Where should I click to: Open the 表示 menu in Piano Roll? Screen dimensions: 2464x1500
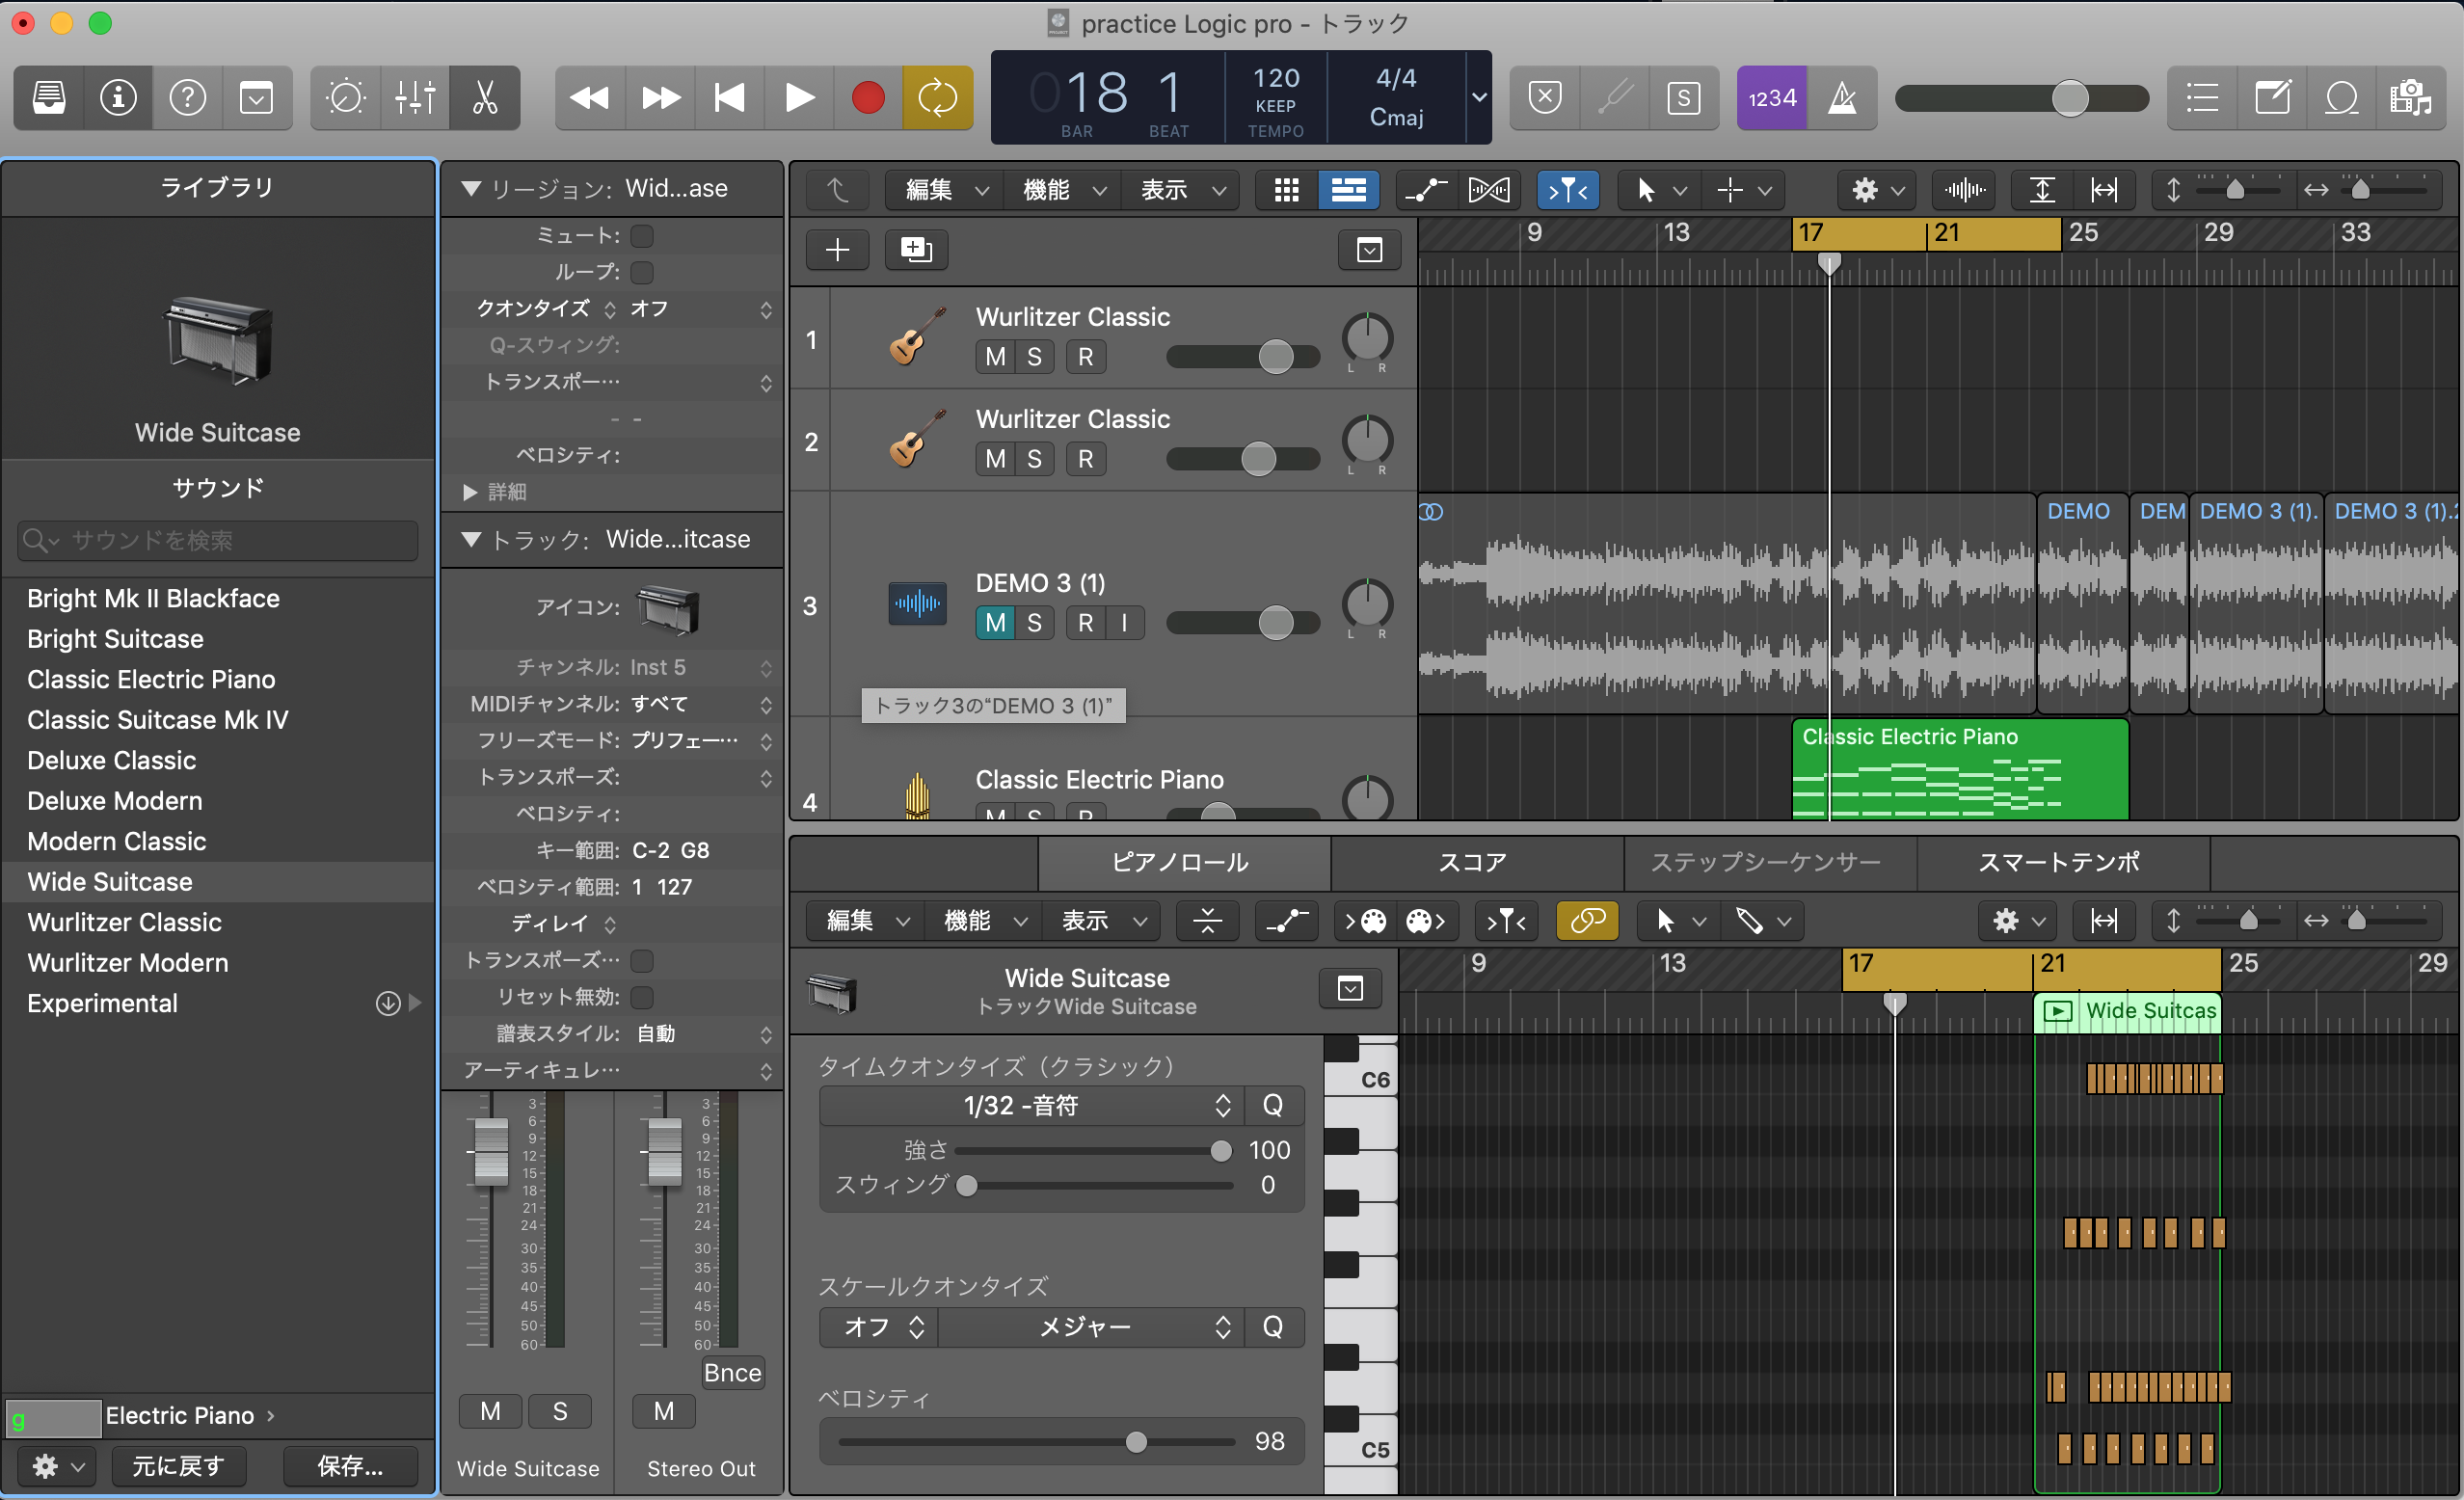1102,921
